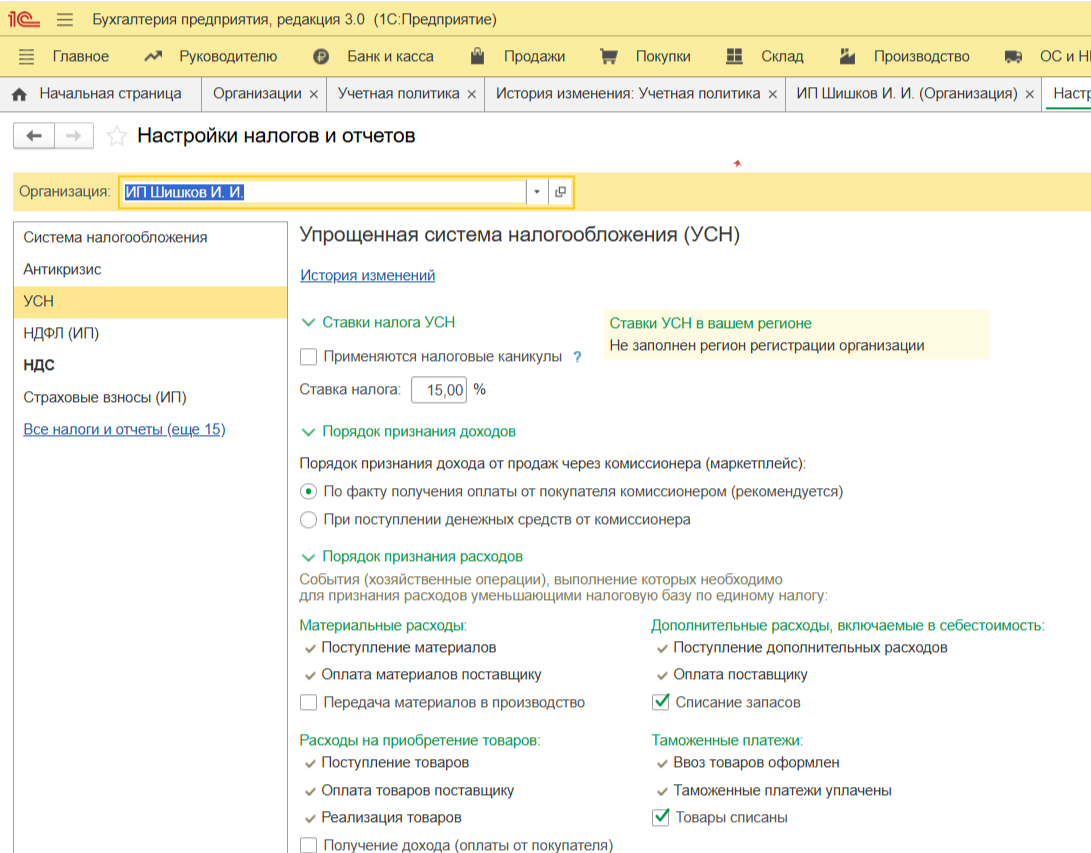The height and width of the screenshot is (853, 1091).
Task: Uncheck Товары списаны checkbox
Action: [x=660, y=817]
